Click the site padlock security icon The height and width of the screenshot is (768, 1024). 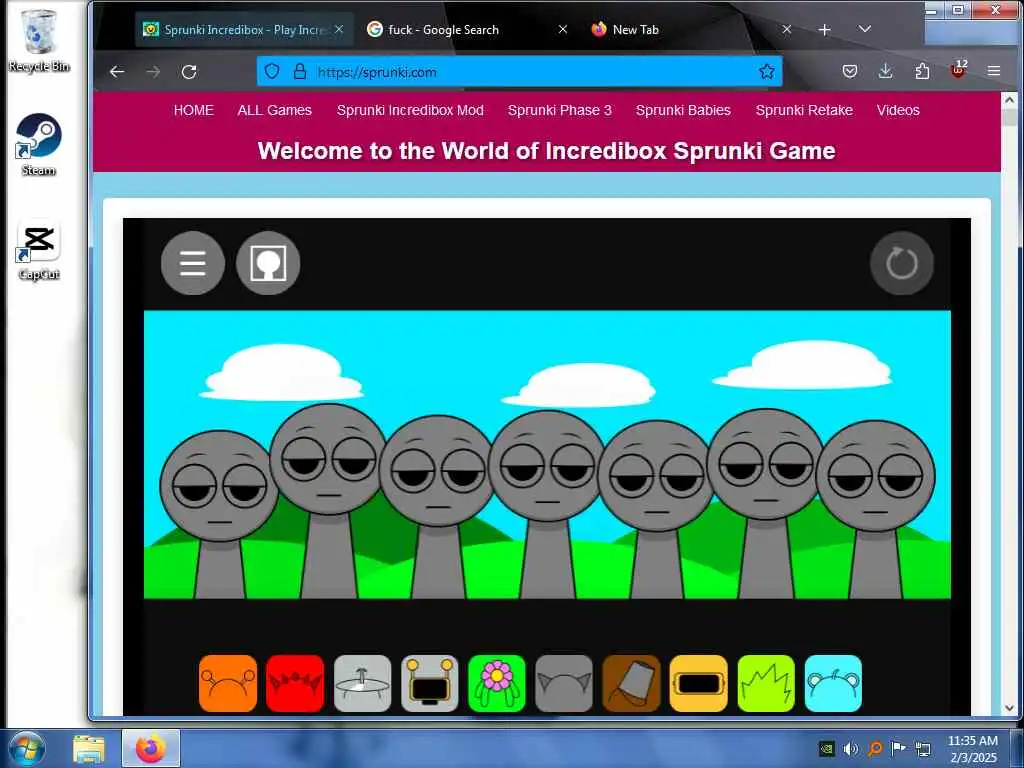point(300,71)
